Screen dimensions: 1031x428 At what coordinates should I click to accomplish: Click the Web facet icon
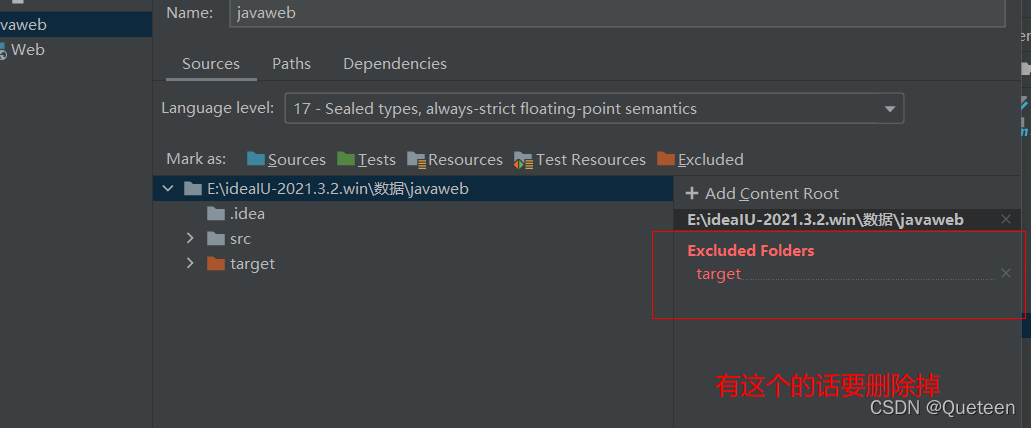pyautogui.click(x=3, y=50)
